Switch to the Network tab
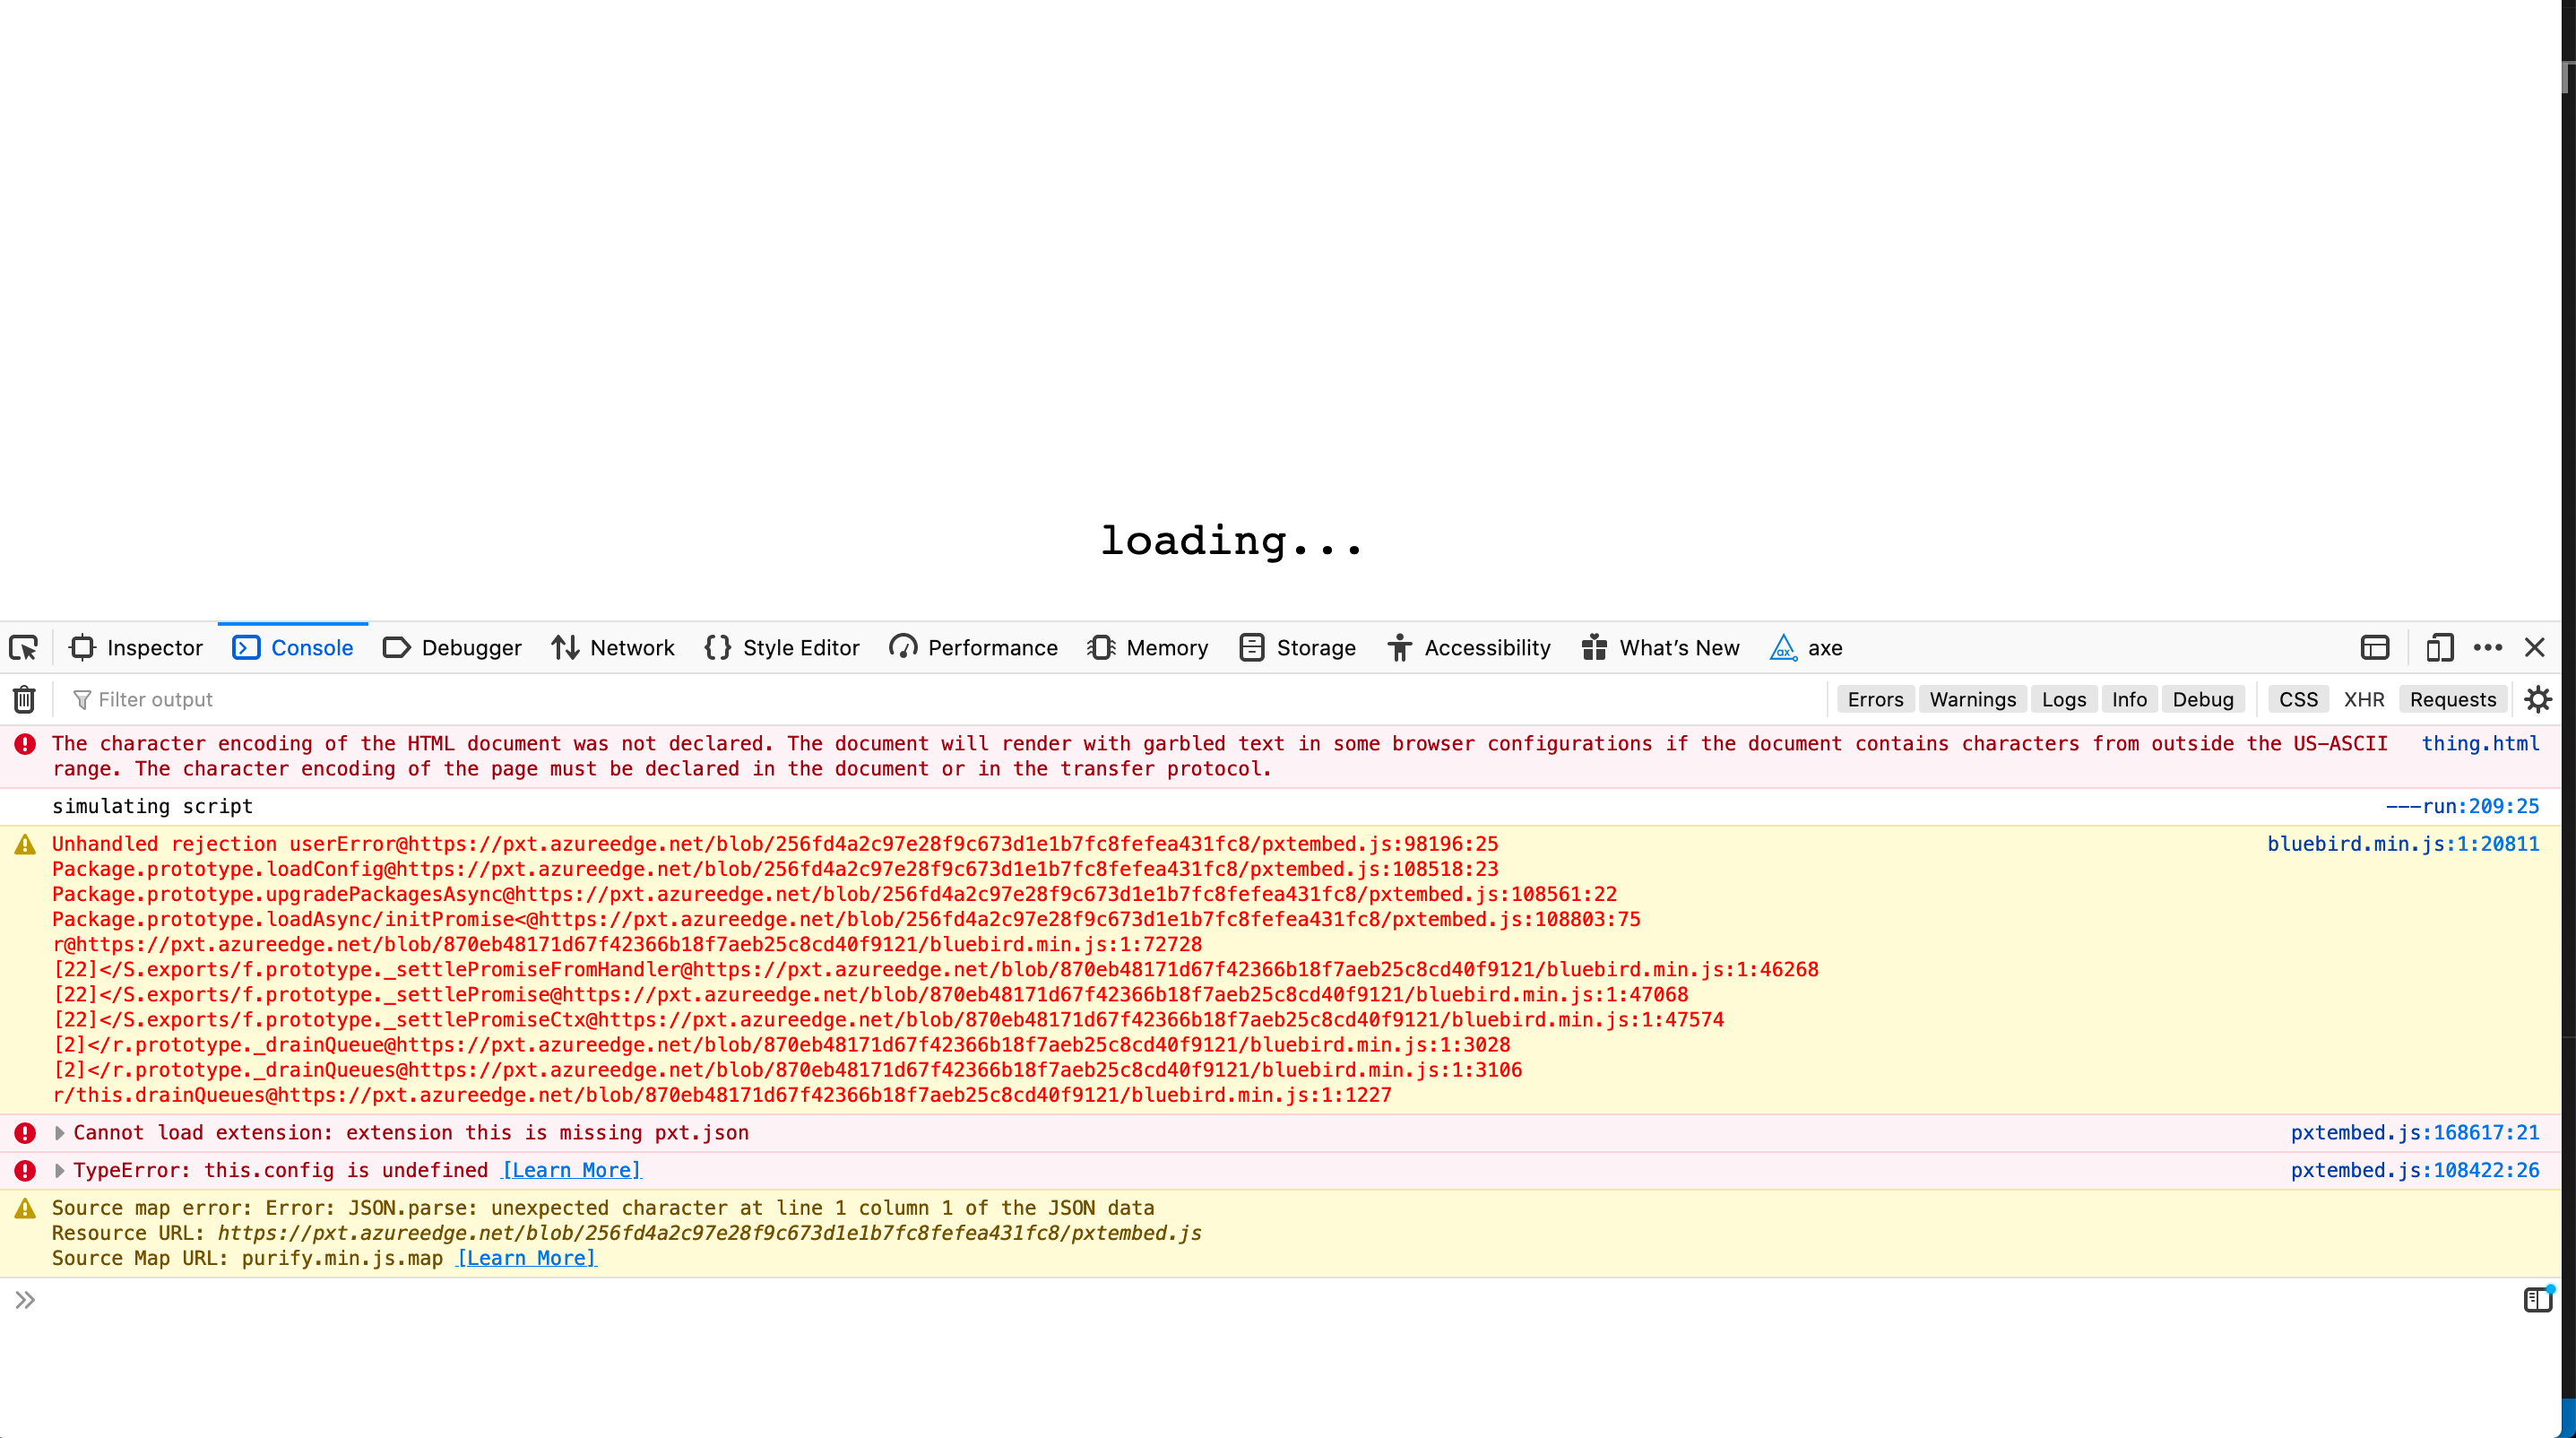 (x=613, y=648)
